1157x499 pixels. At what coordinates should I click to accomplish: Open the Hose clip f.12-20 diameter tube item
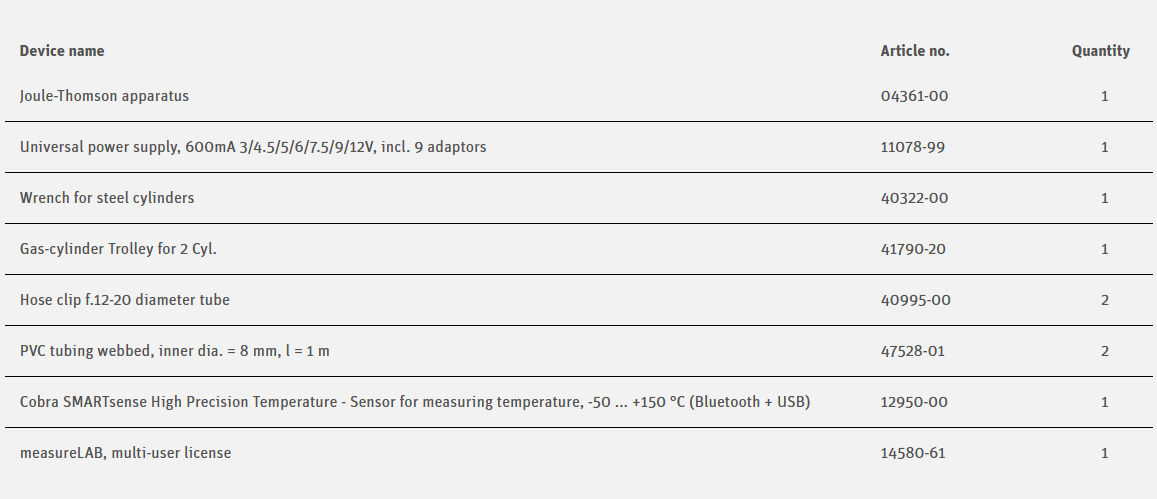(125, 300)
